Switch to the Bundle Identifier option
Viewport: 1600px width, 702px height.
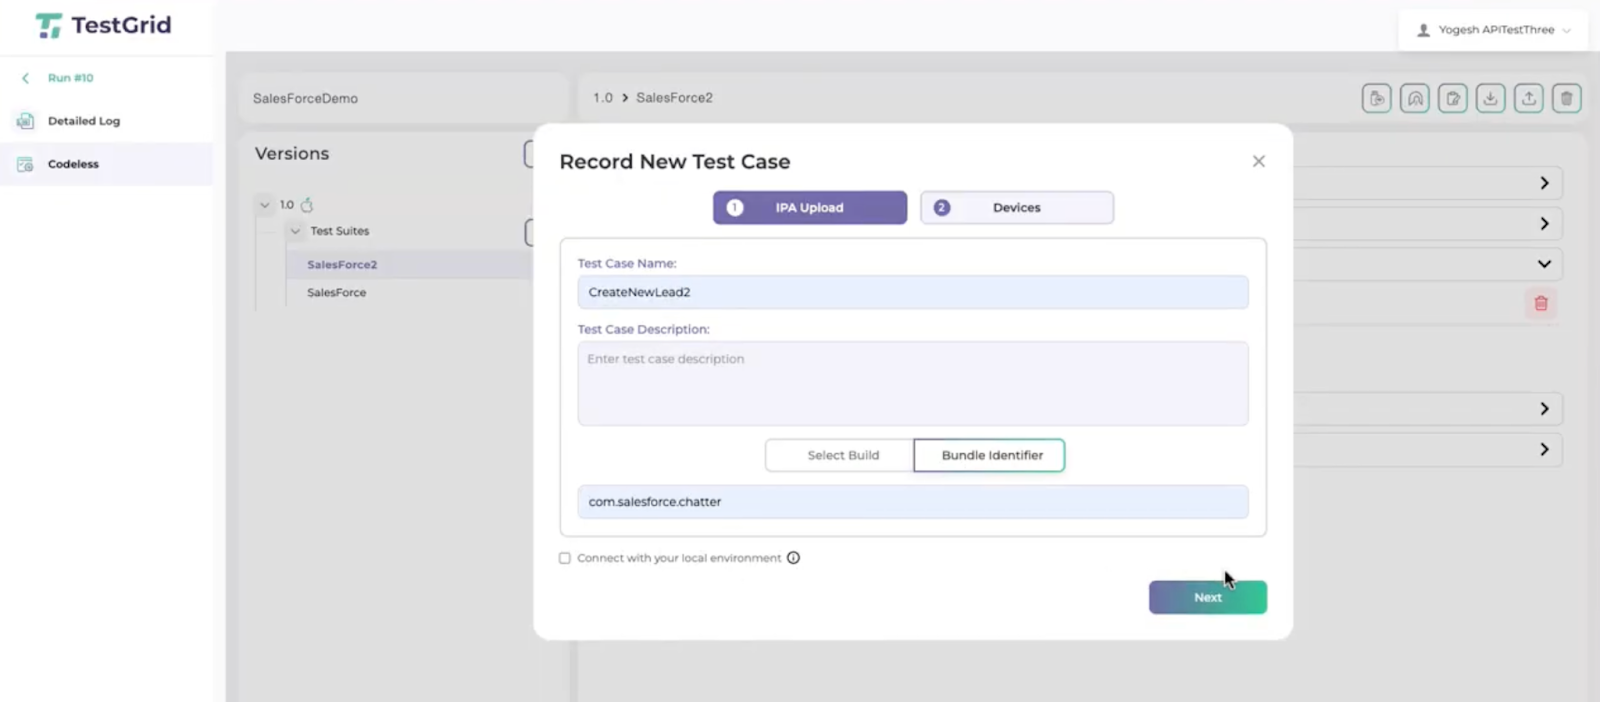click(x=989, y=455)
